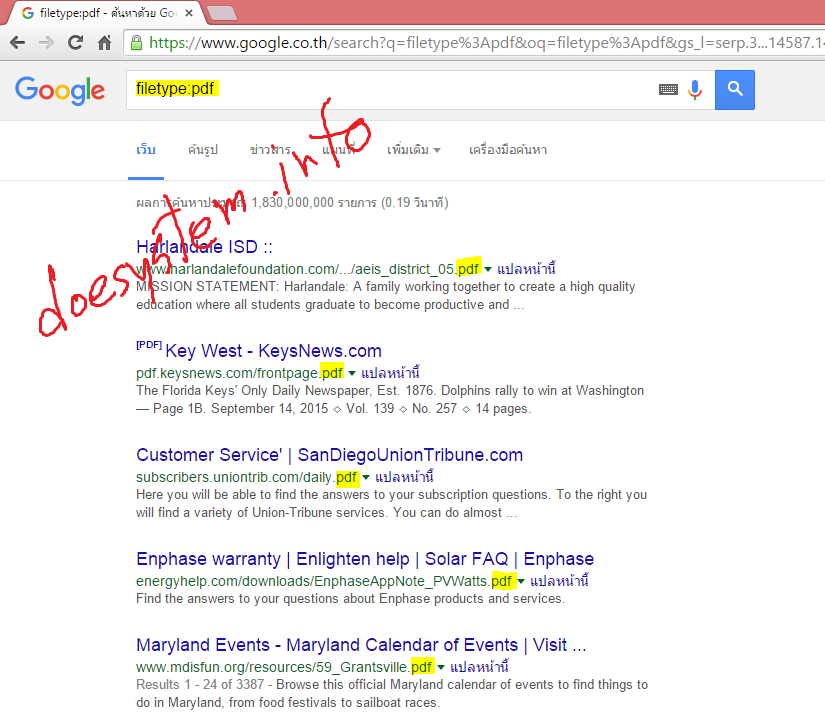This screenshot has height=713, width=825.
Task: Expand the pdf.keysnews.com result dropdown arrow
Action: (x=352, y=374)
